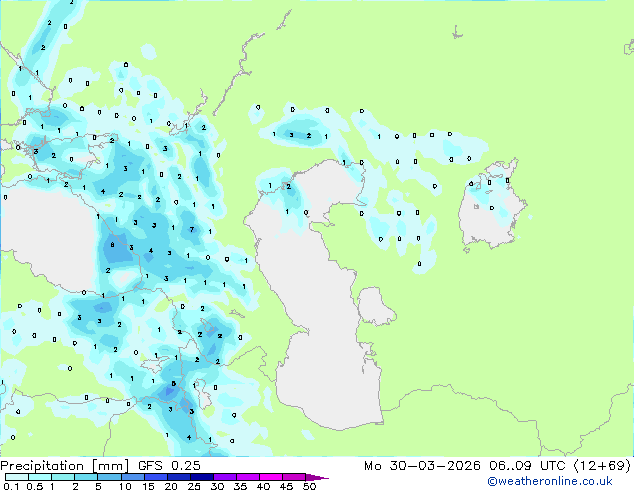Click the date "Mo 30-03-2026"
Viewport: 634px width, 490px height.
(422, 466)
